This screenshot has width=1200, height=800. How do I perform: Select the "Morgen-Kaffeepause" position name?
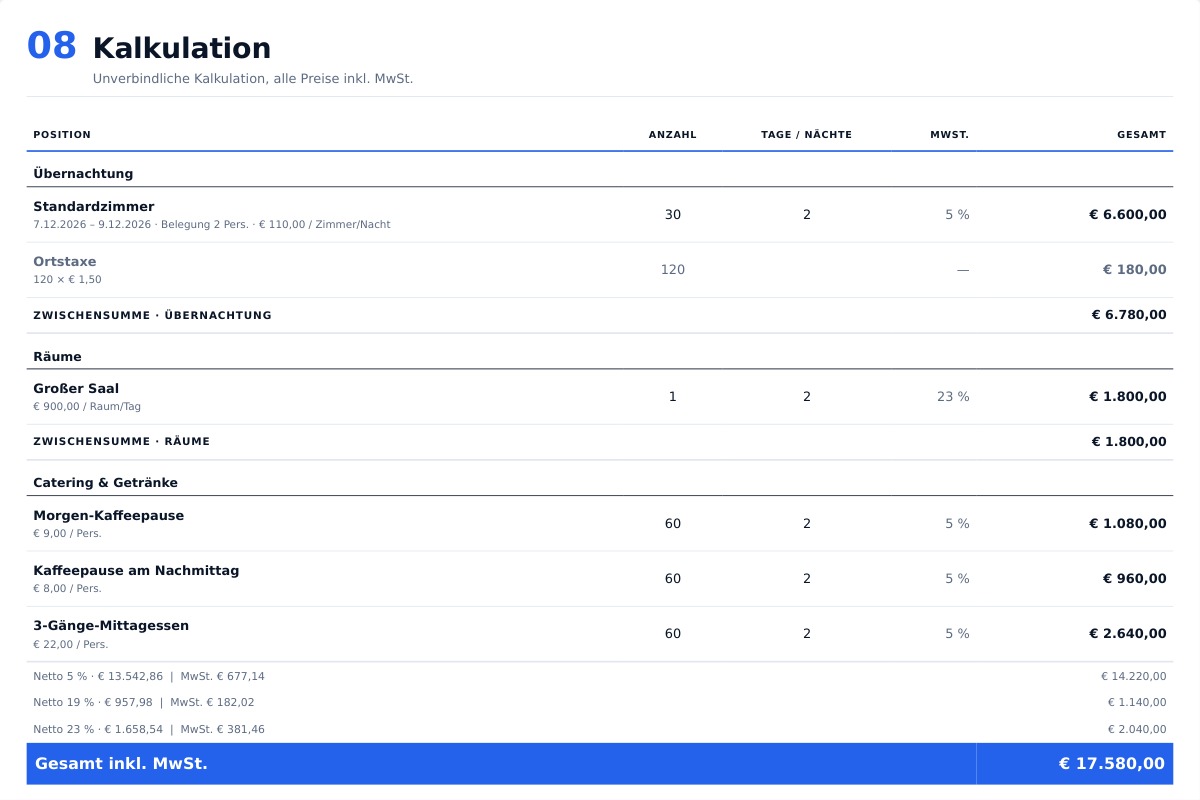coord(109,516)
